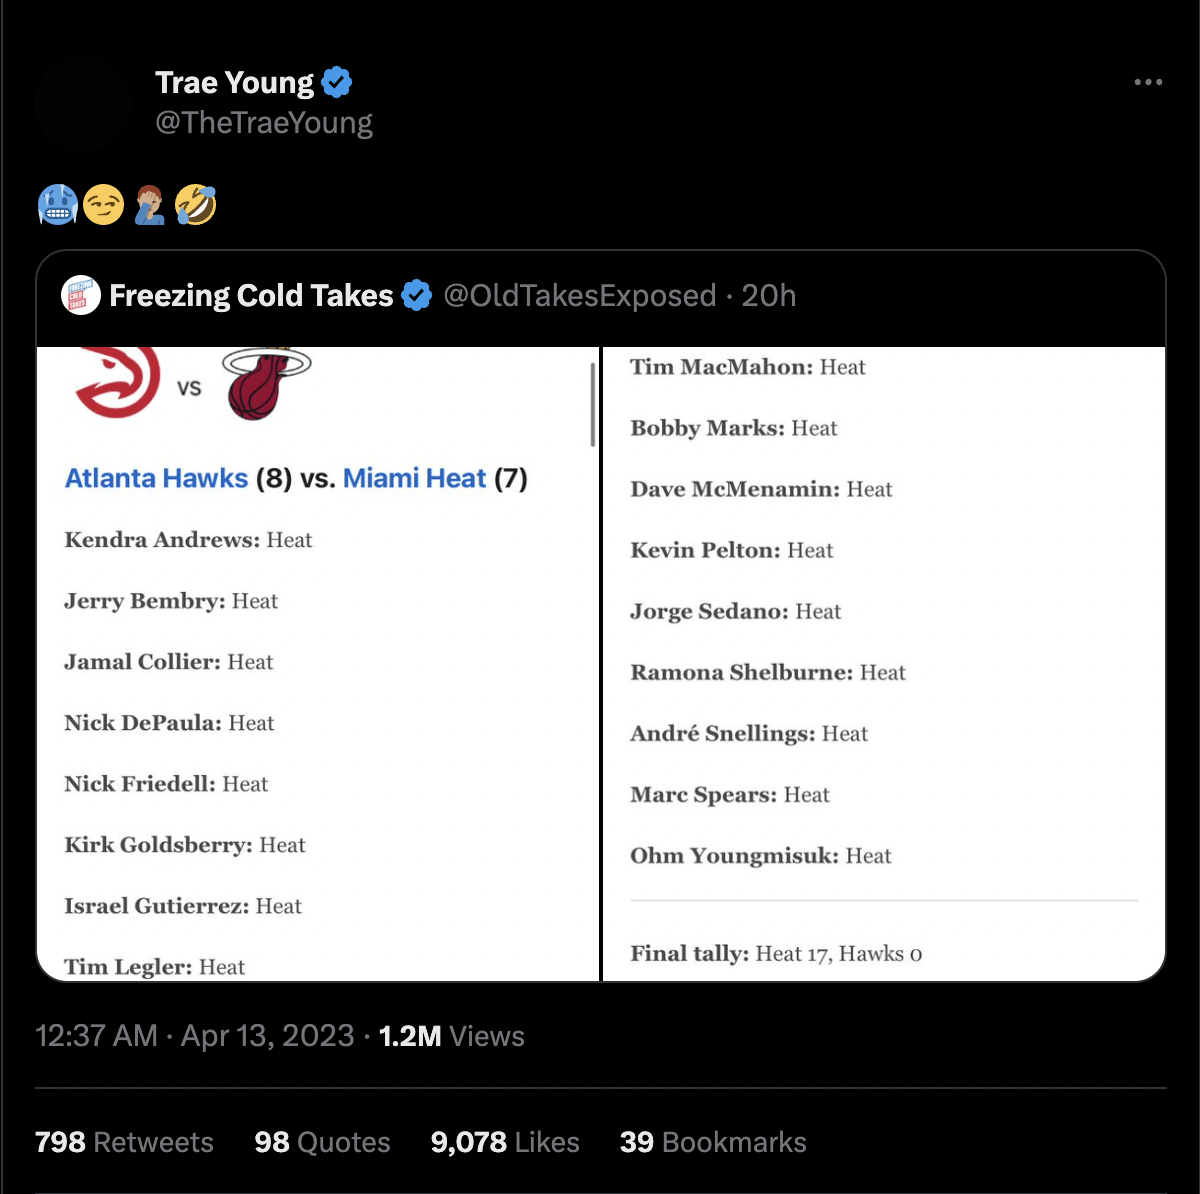Open the Atlanta Hawks link
The width and height of the screenshot is (1200, 1194).
[156, 478]
